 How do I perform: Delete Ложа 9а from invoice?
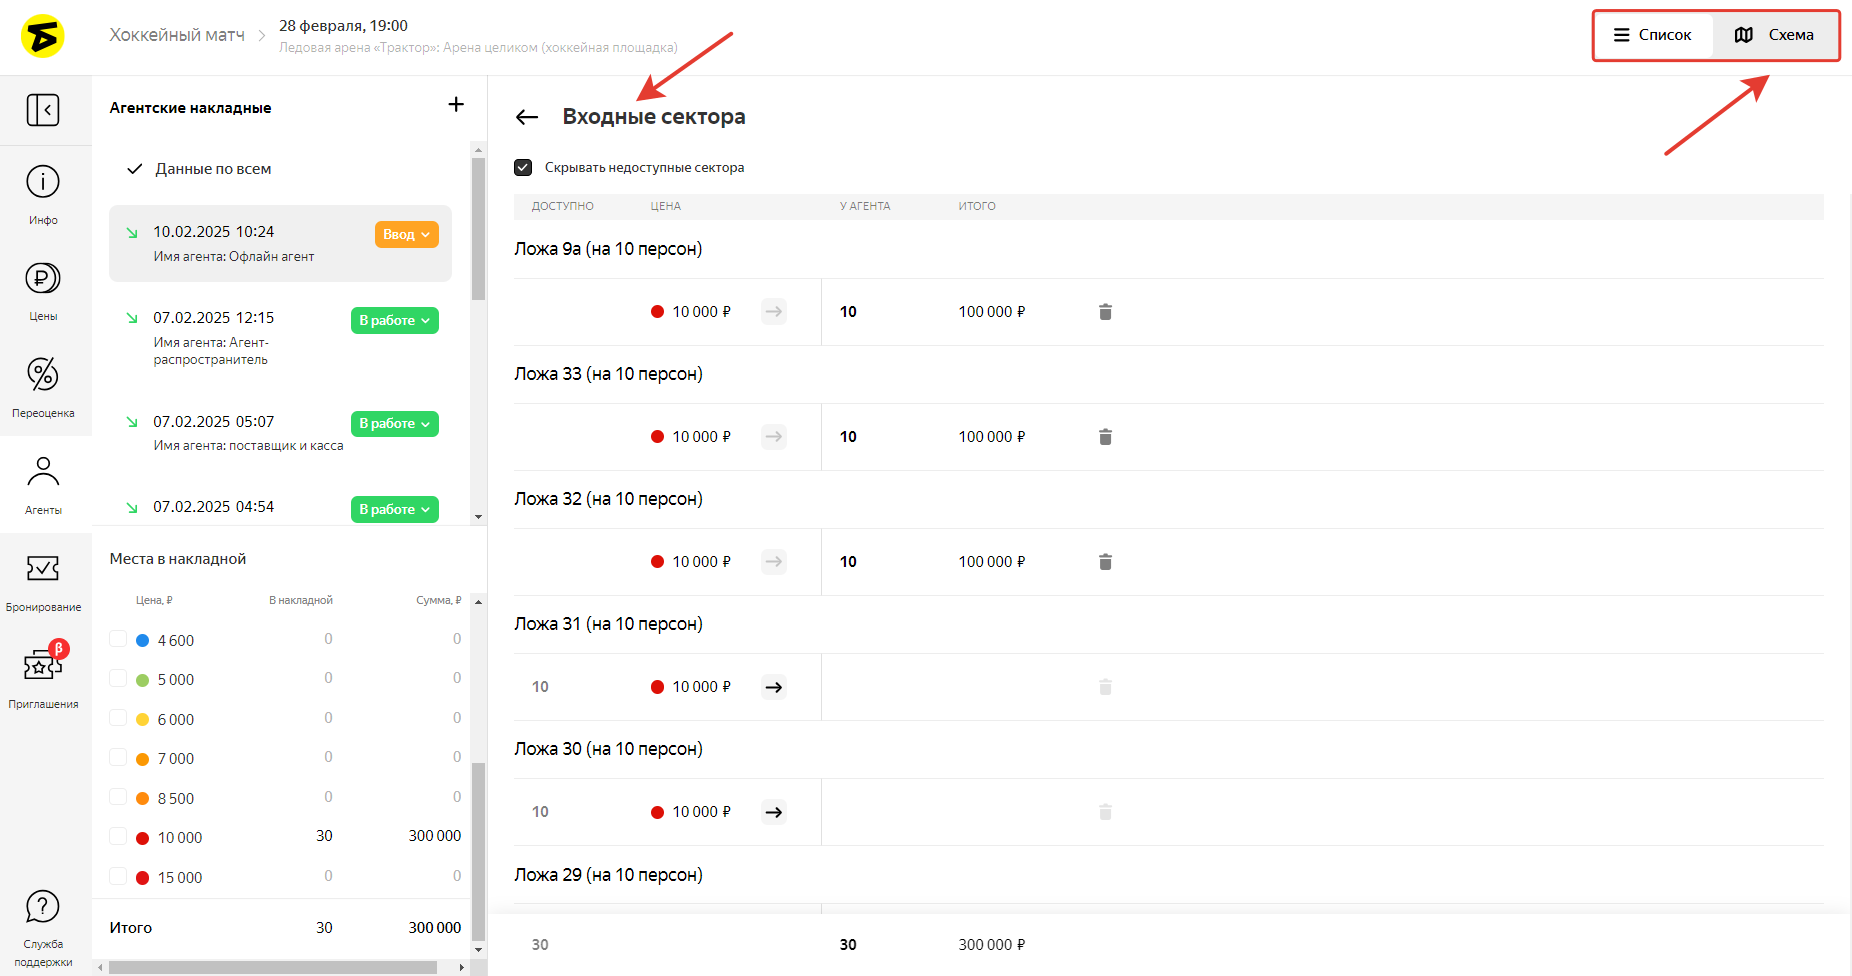(1105, 312)
